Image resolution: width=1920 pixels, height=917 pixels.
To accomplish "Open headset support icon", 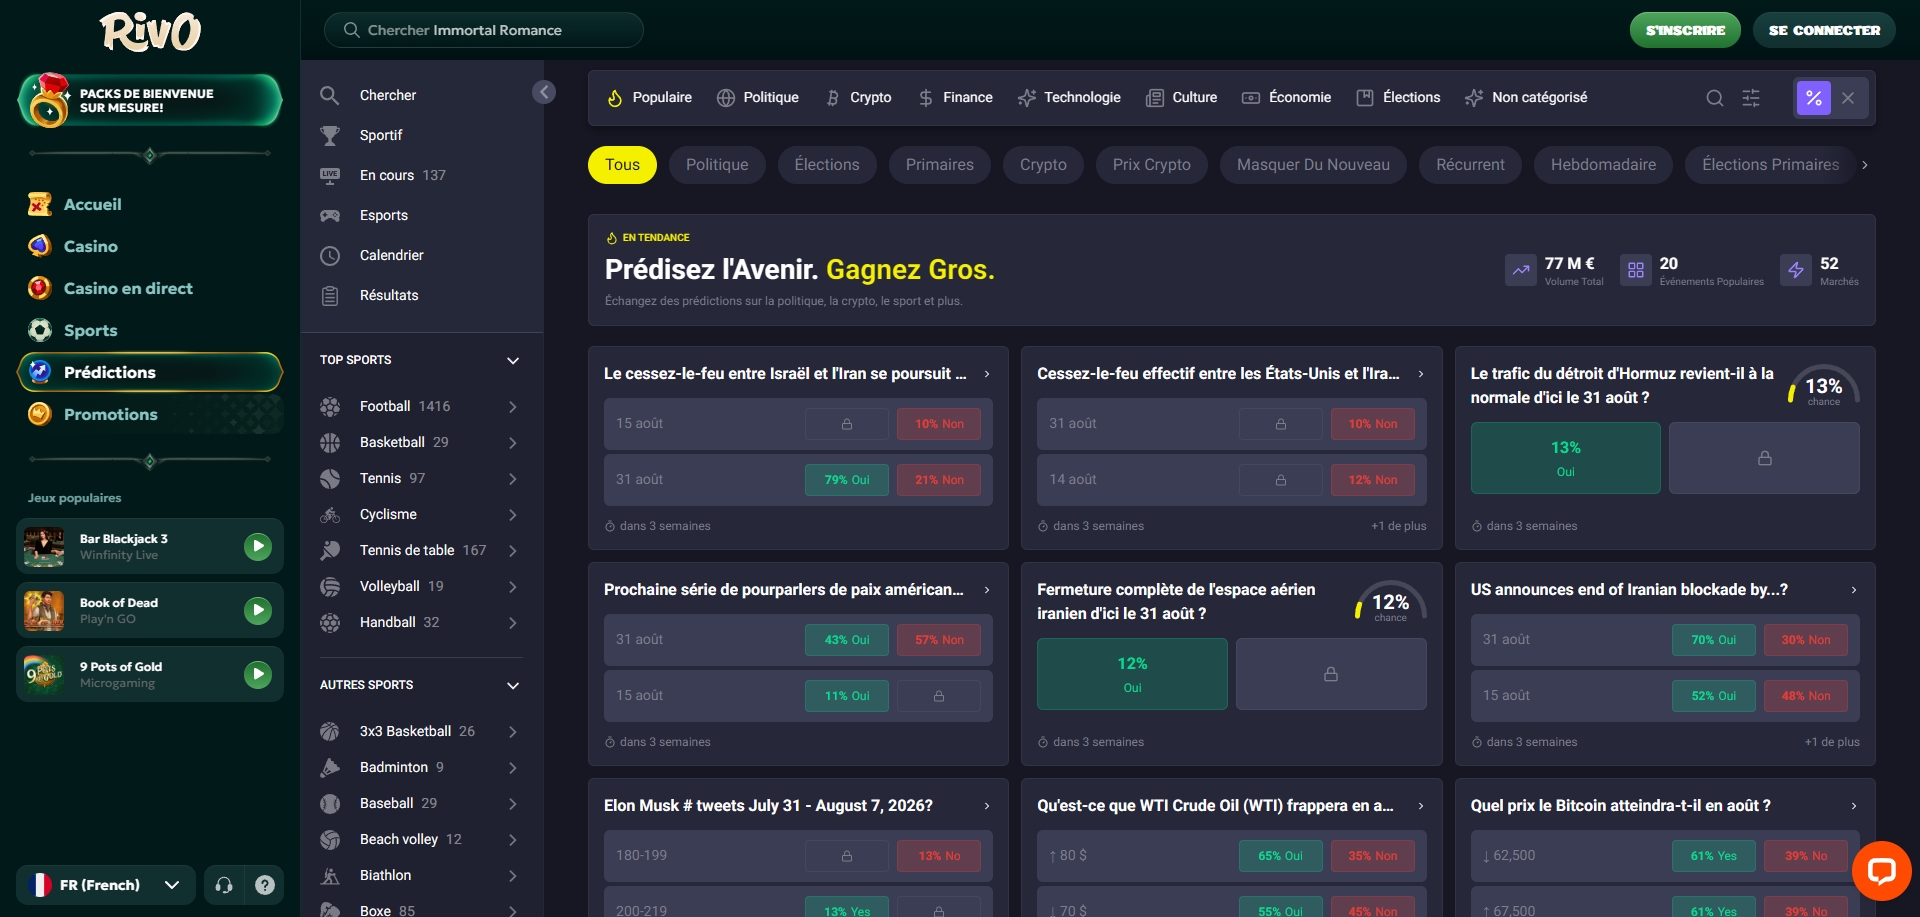I will point(224,885).
